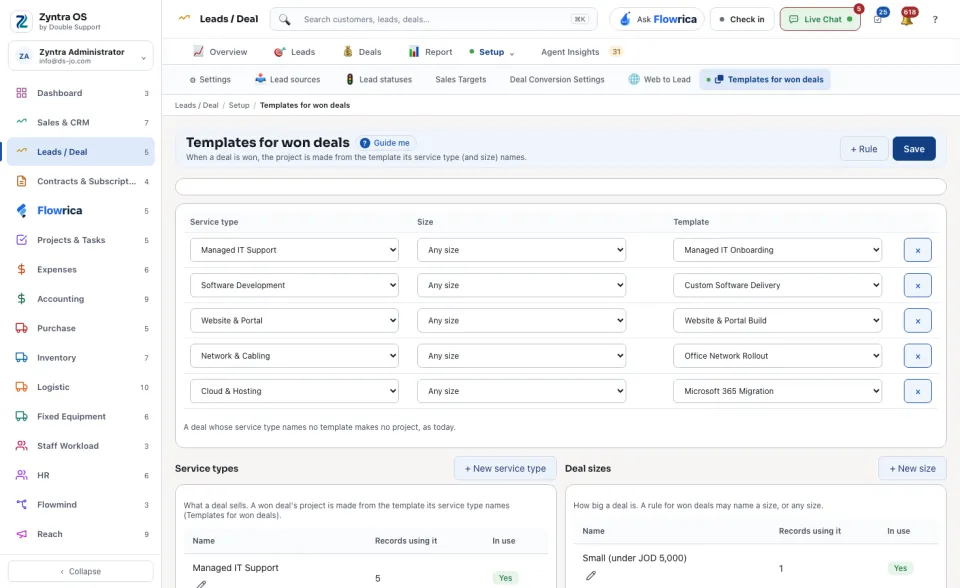Image resolution: width=960 pixels, height=588 pixels.
Task: Click the Guide me link
Action: click(x=386, y=143)
